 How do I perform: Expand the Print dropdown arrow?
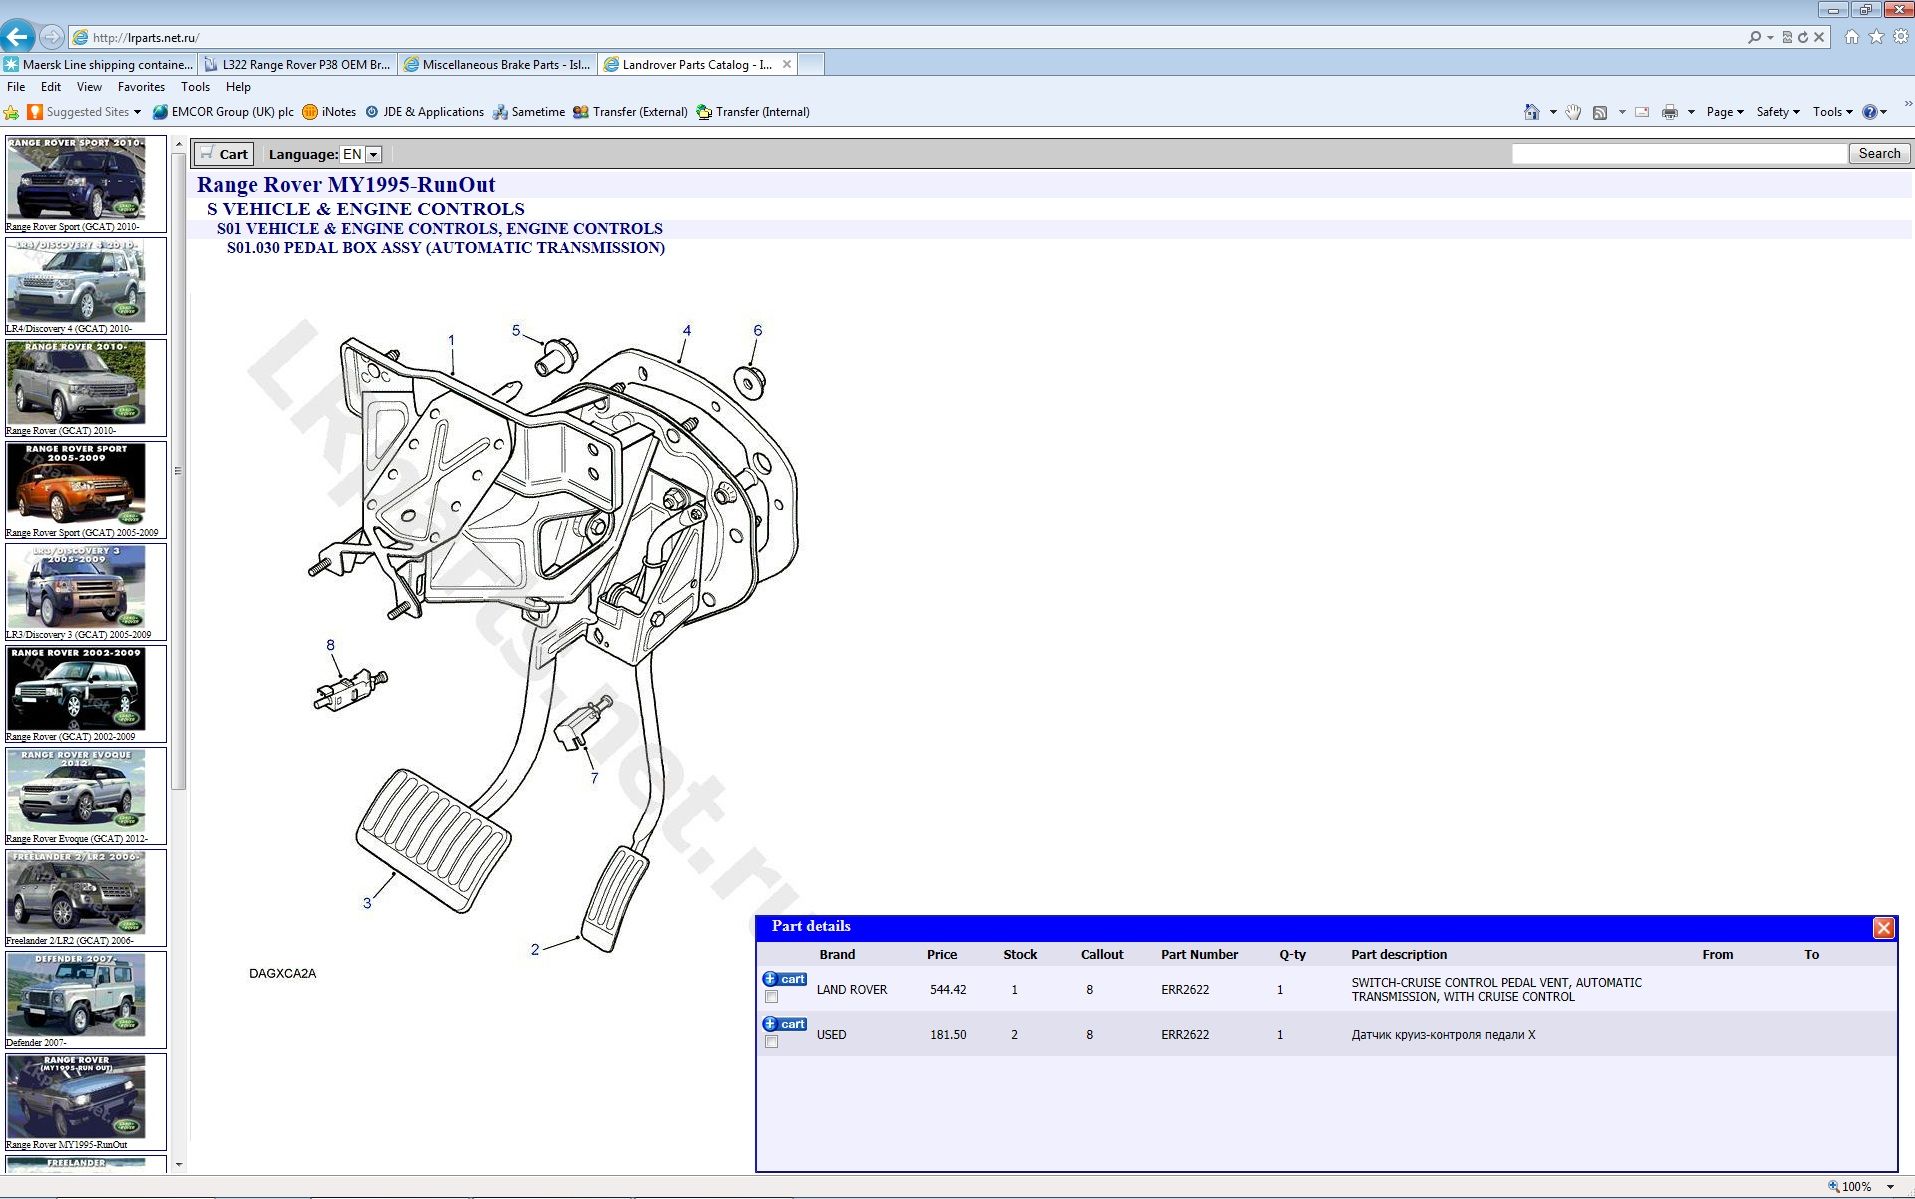pos(1691,112)
